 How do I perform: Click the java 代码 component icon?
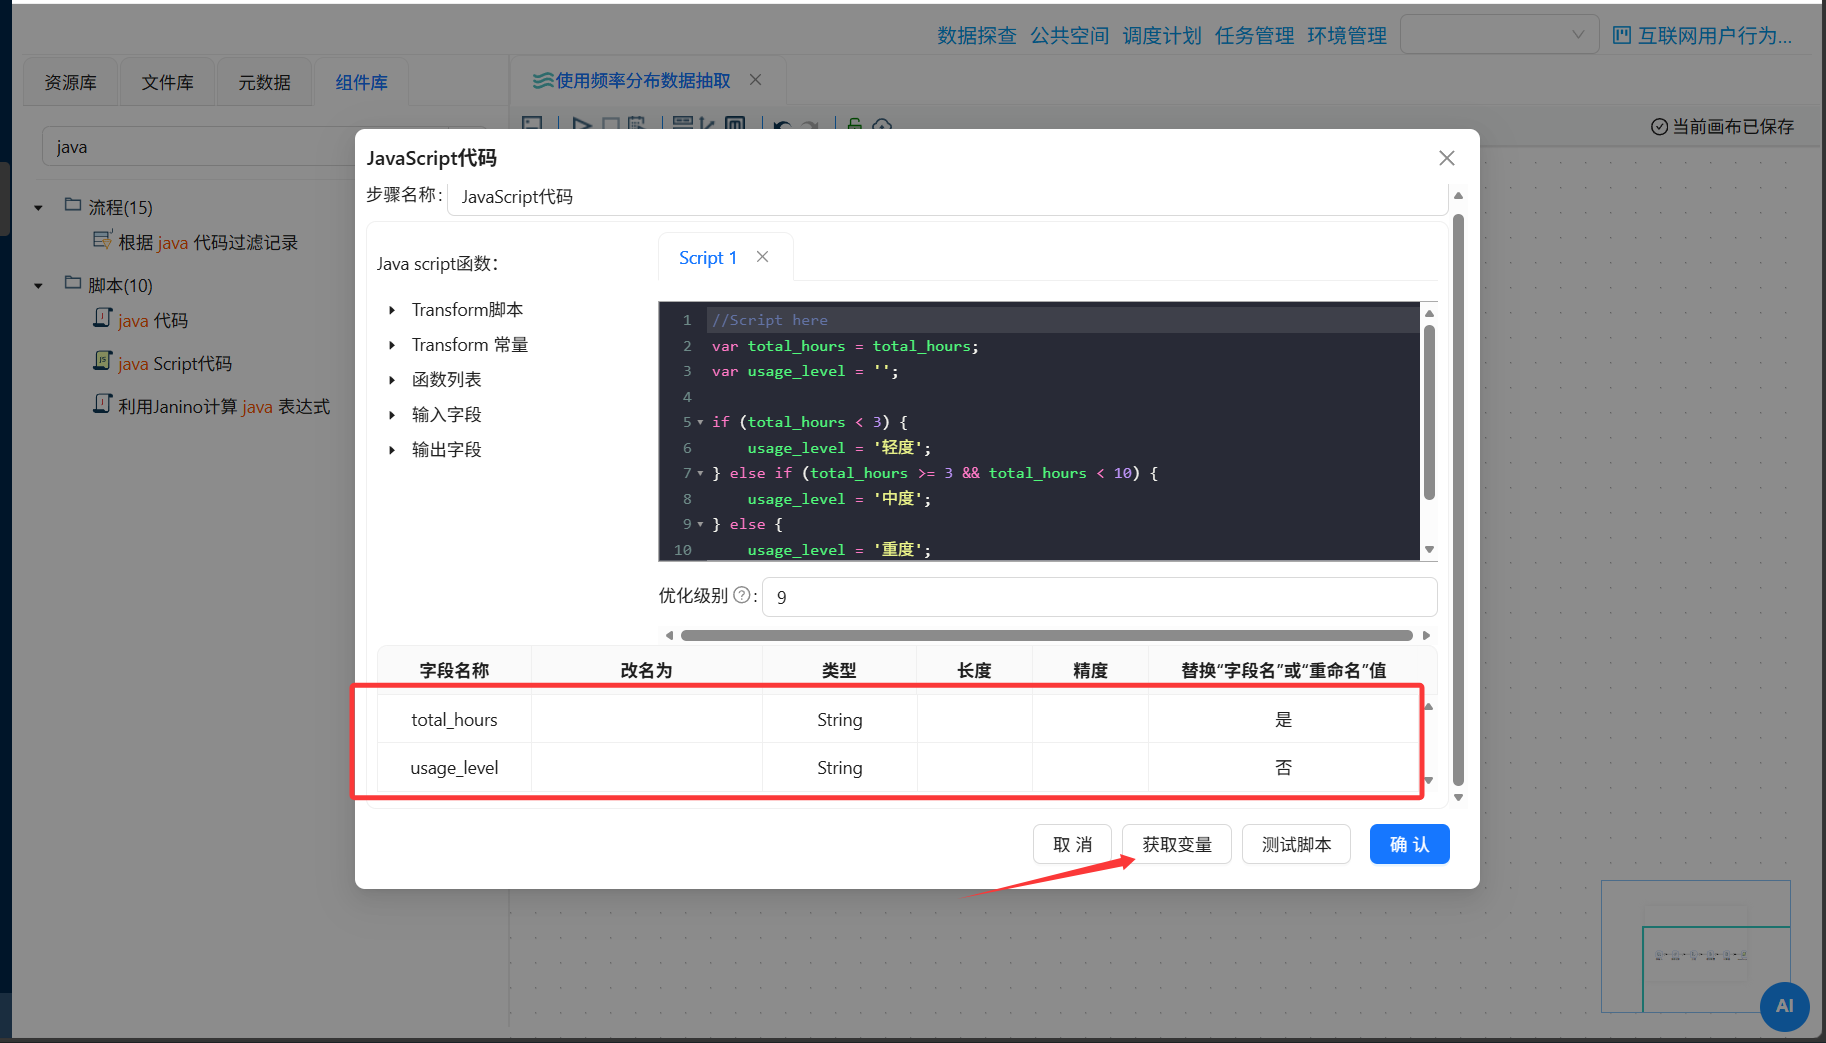(x=102, y=318)
